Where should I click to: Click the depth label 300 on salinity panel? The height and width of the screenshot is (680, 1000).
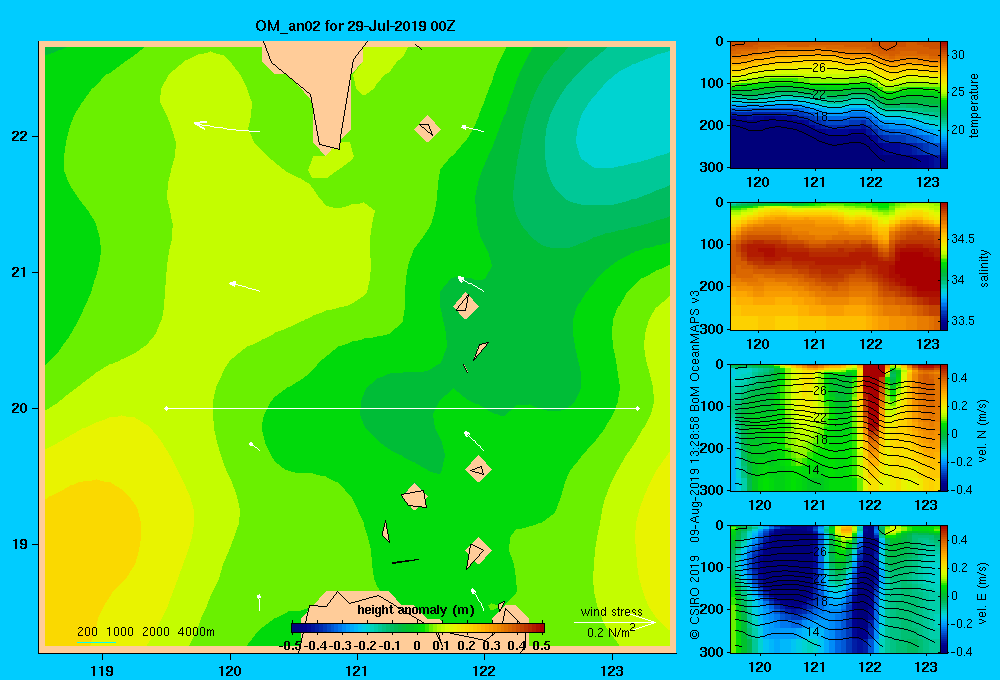click(714, 329)
